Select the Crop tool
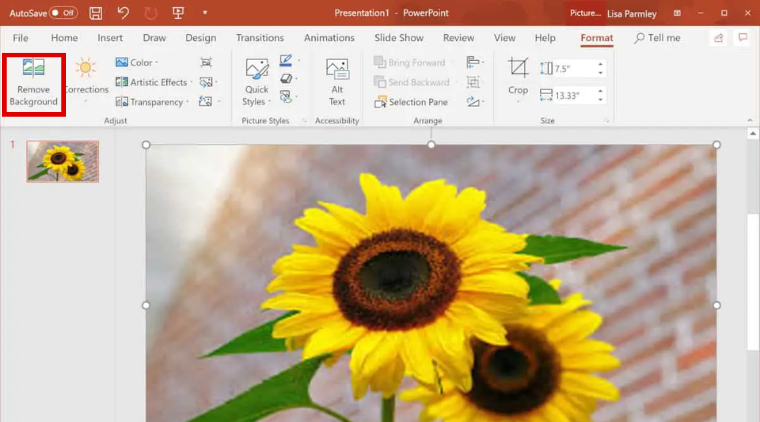760x422 pixels. [518, 80]
